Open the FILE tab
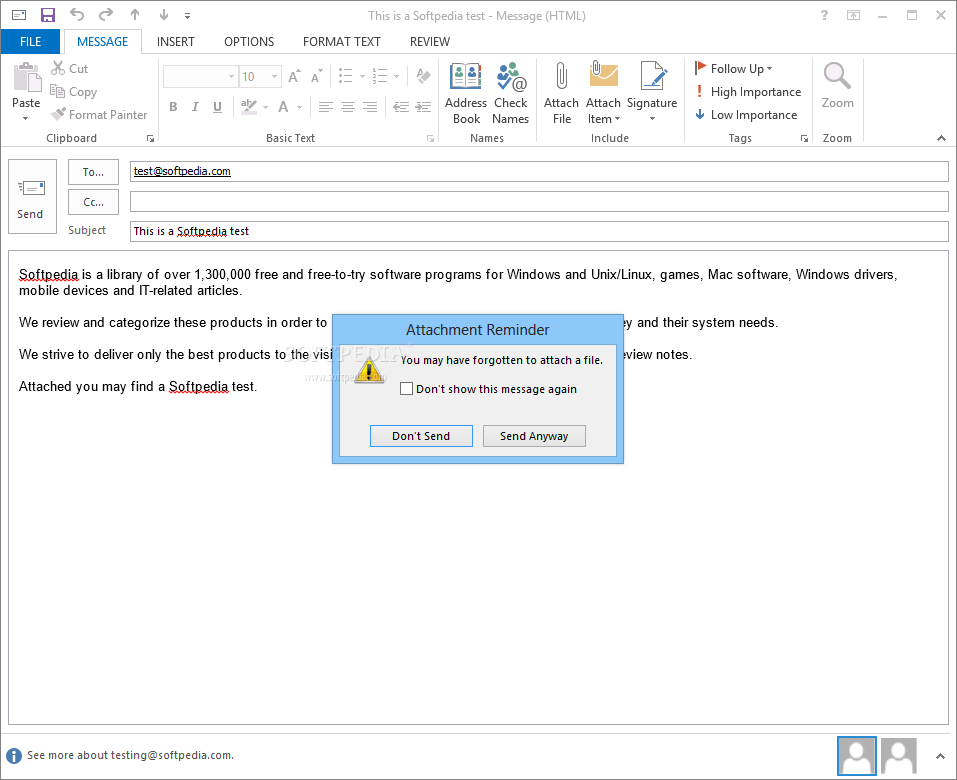 (31, 42)
